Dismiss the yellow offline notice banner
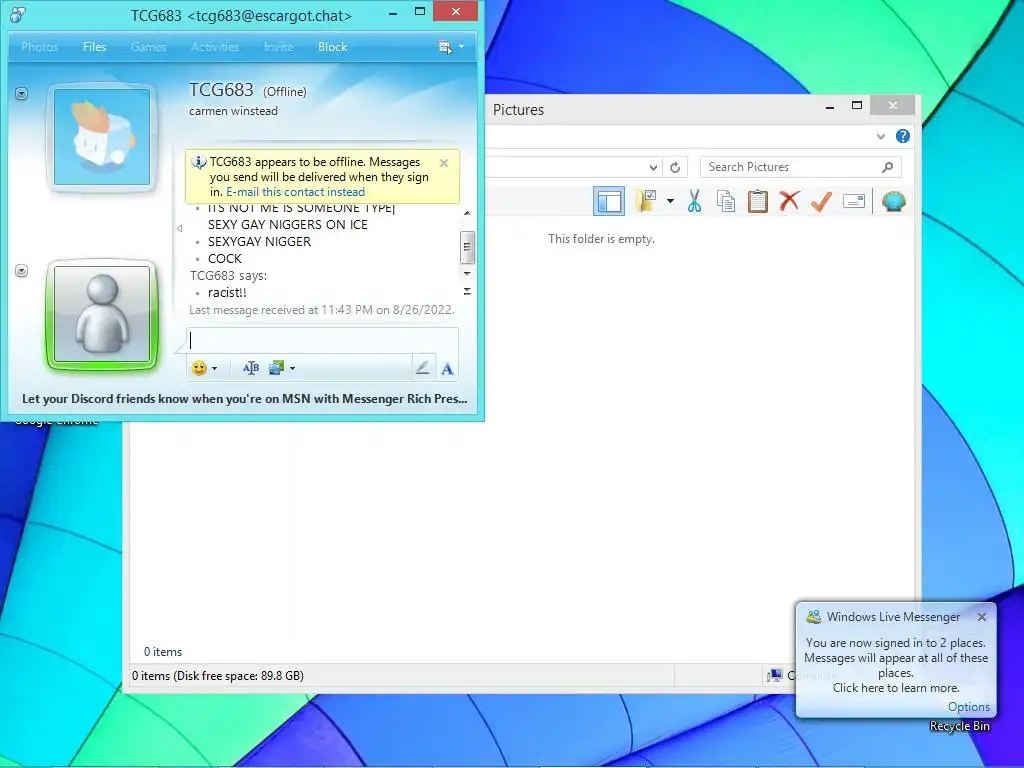The width and height of the screenshot is (1024, 768). [x=444, y=163]
